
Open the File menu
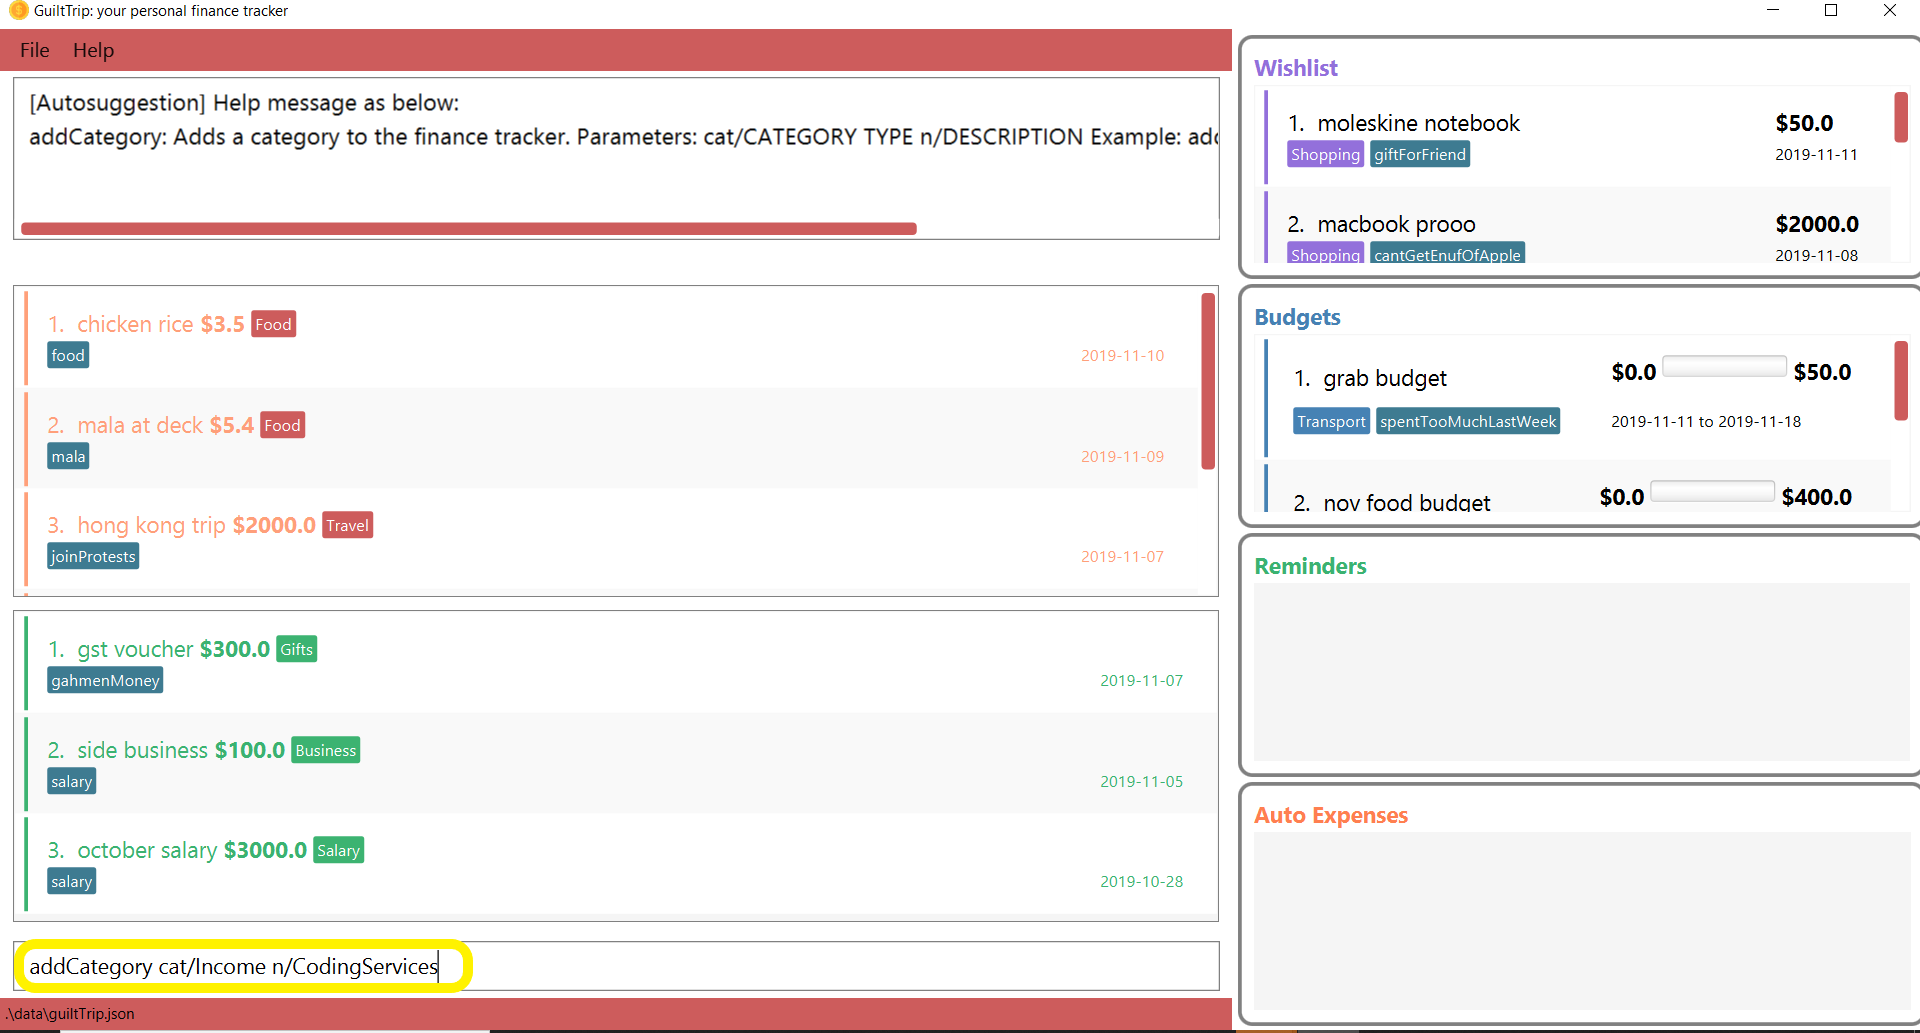tap(34, 50)
